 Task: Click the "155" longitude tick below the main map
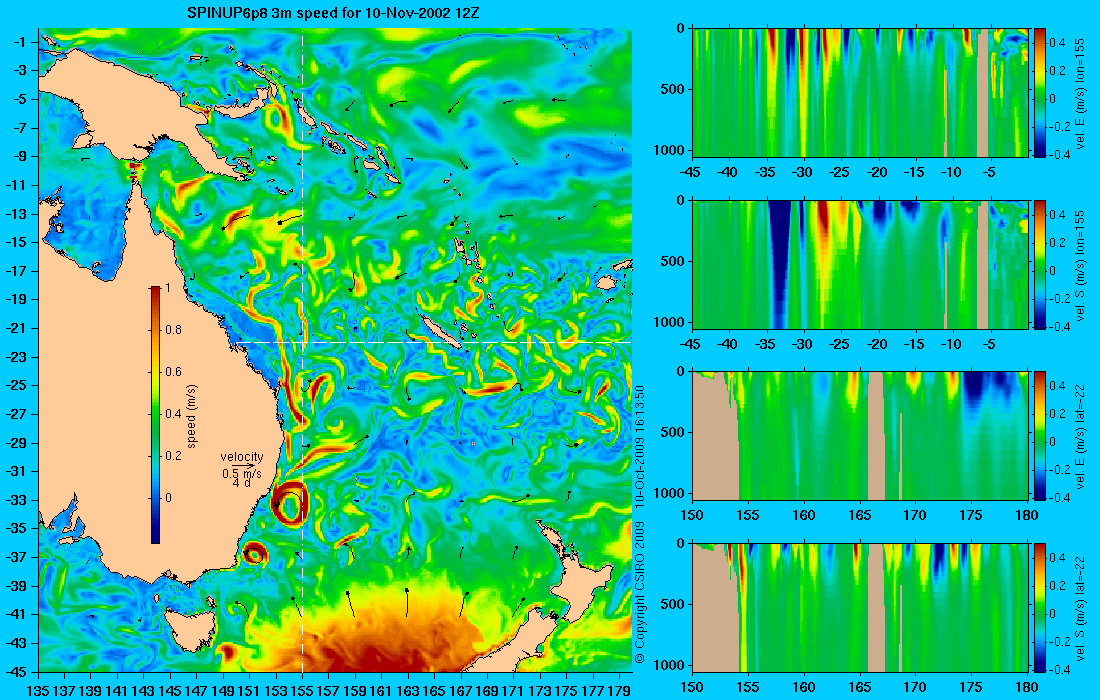302,690
